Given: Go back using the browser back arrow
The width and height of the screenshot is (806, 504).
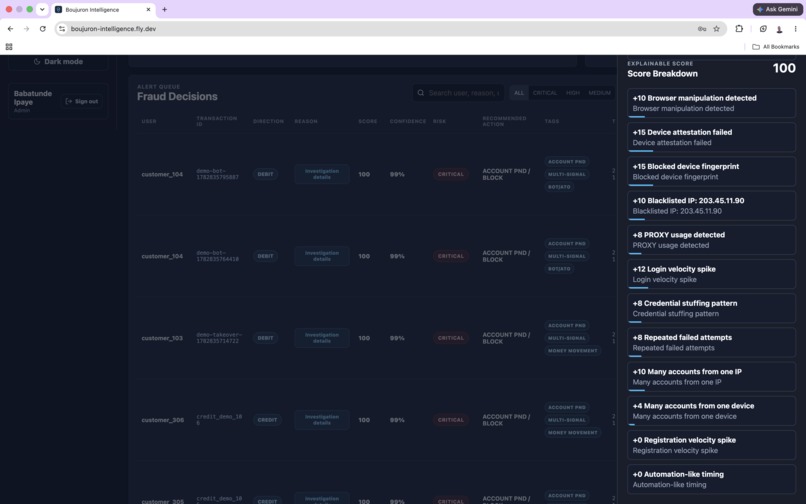Looking at the screenshot, I should coord(10,29).
